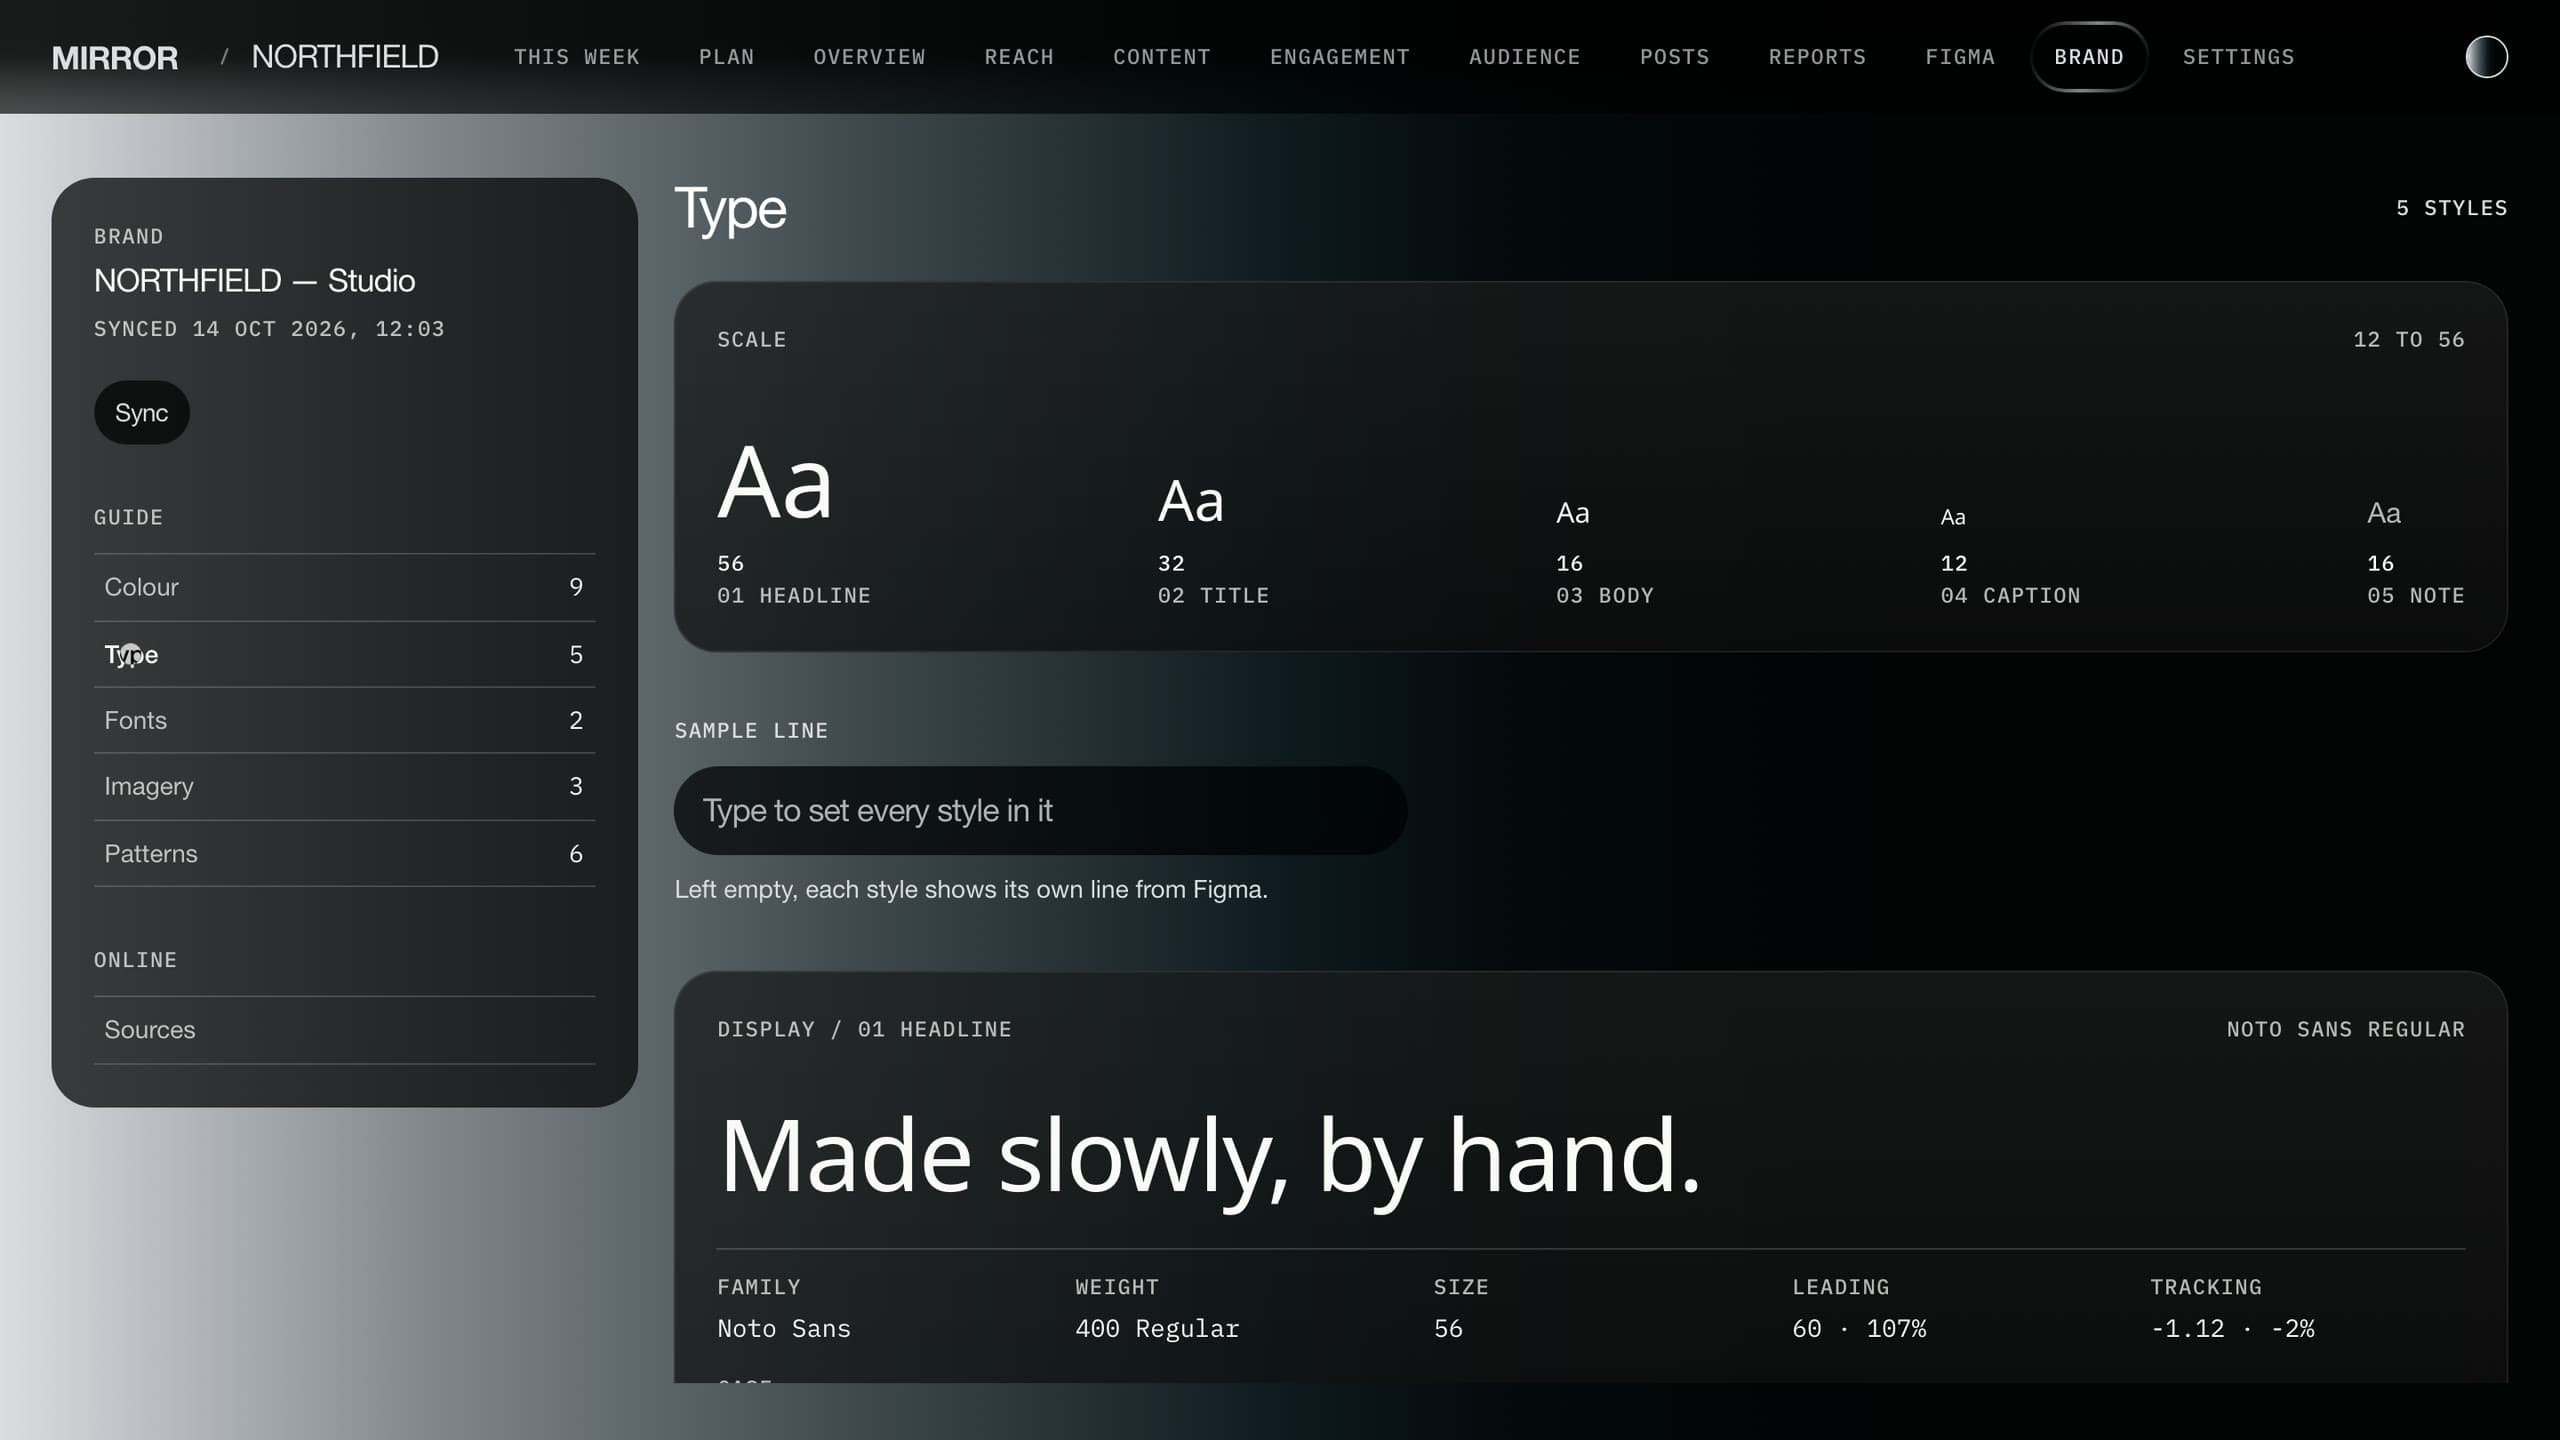Click the tracking value "-1.12 · -2%"
The height and width of the screenshot is (1440, 2560).
click(2232, 1328)
